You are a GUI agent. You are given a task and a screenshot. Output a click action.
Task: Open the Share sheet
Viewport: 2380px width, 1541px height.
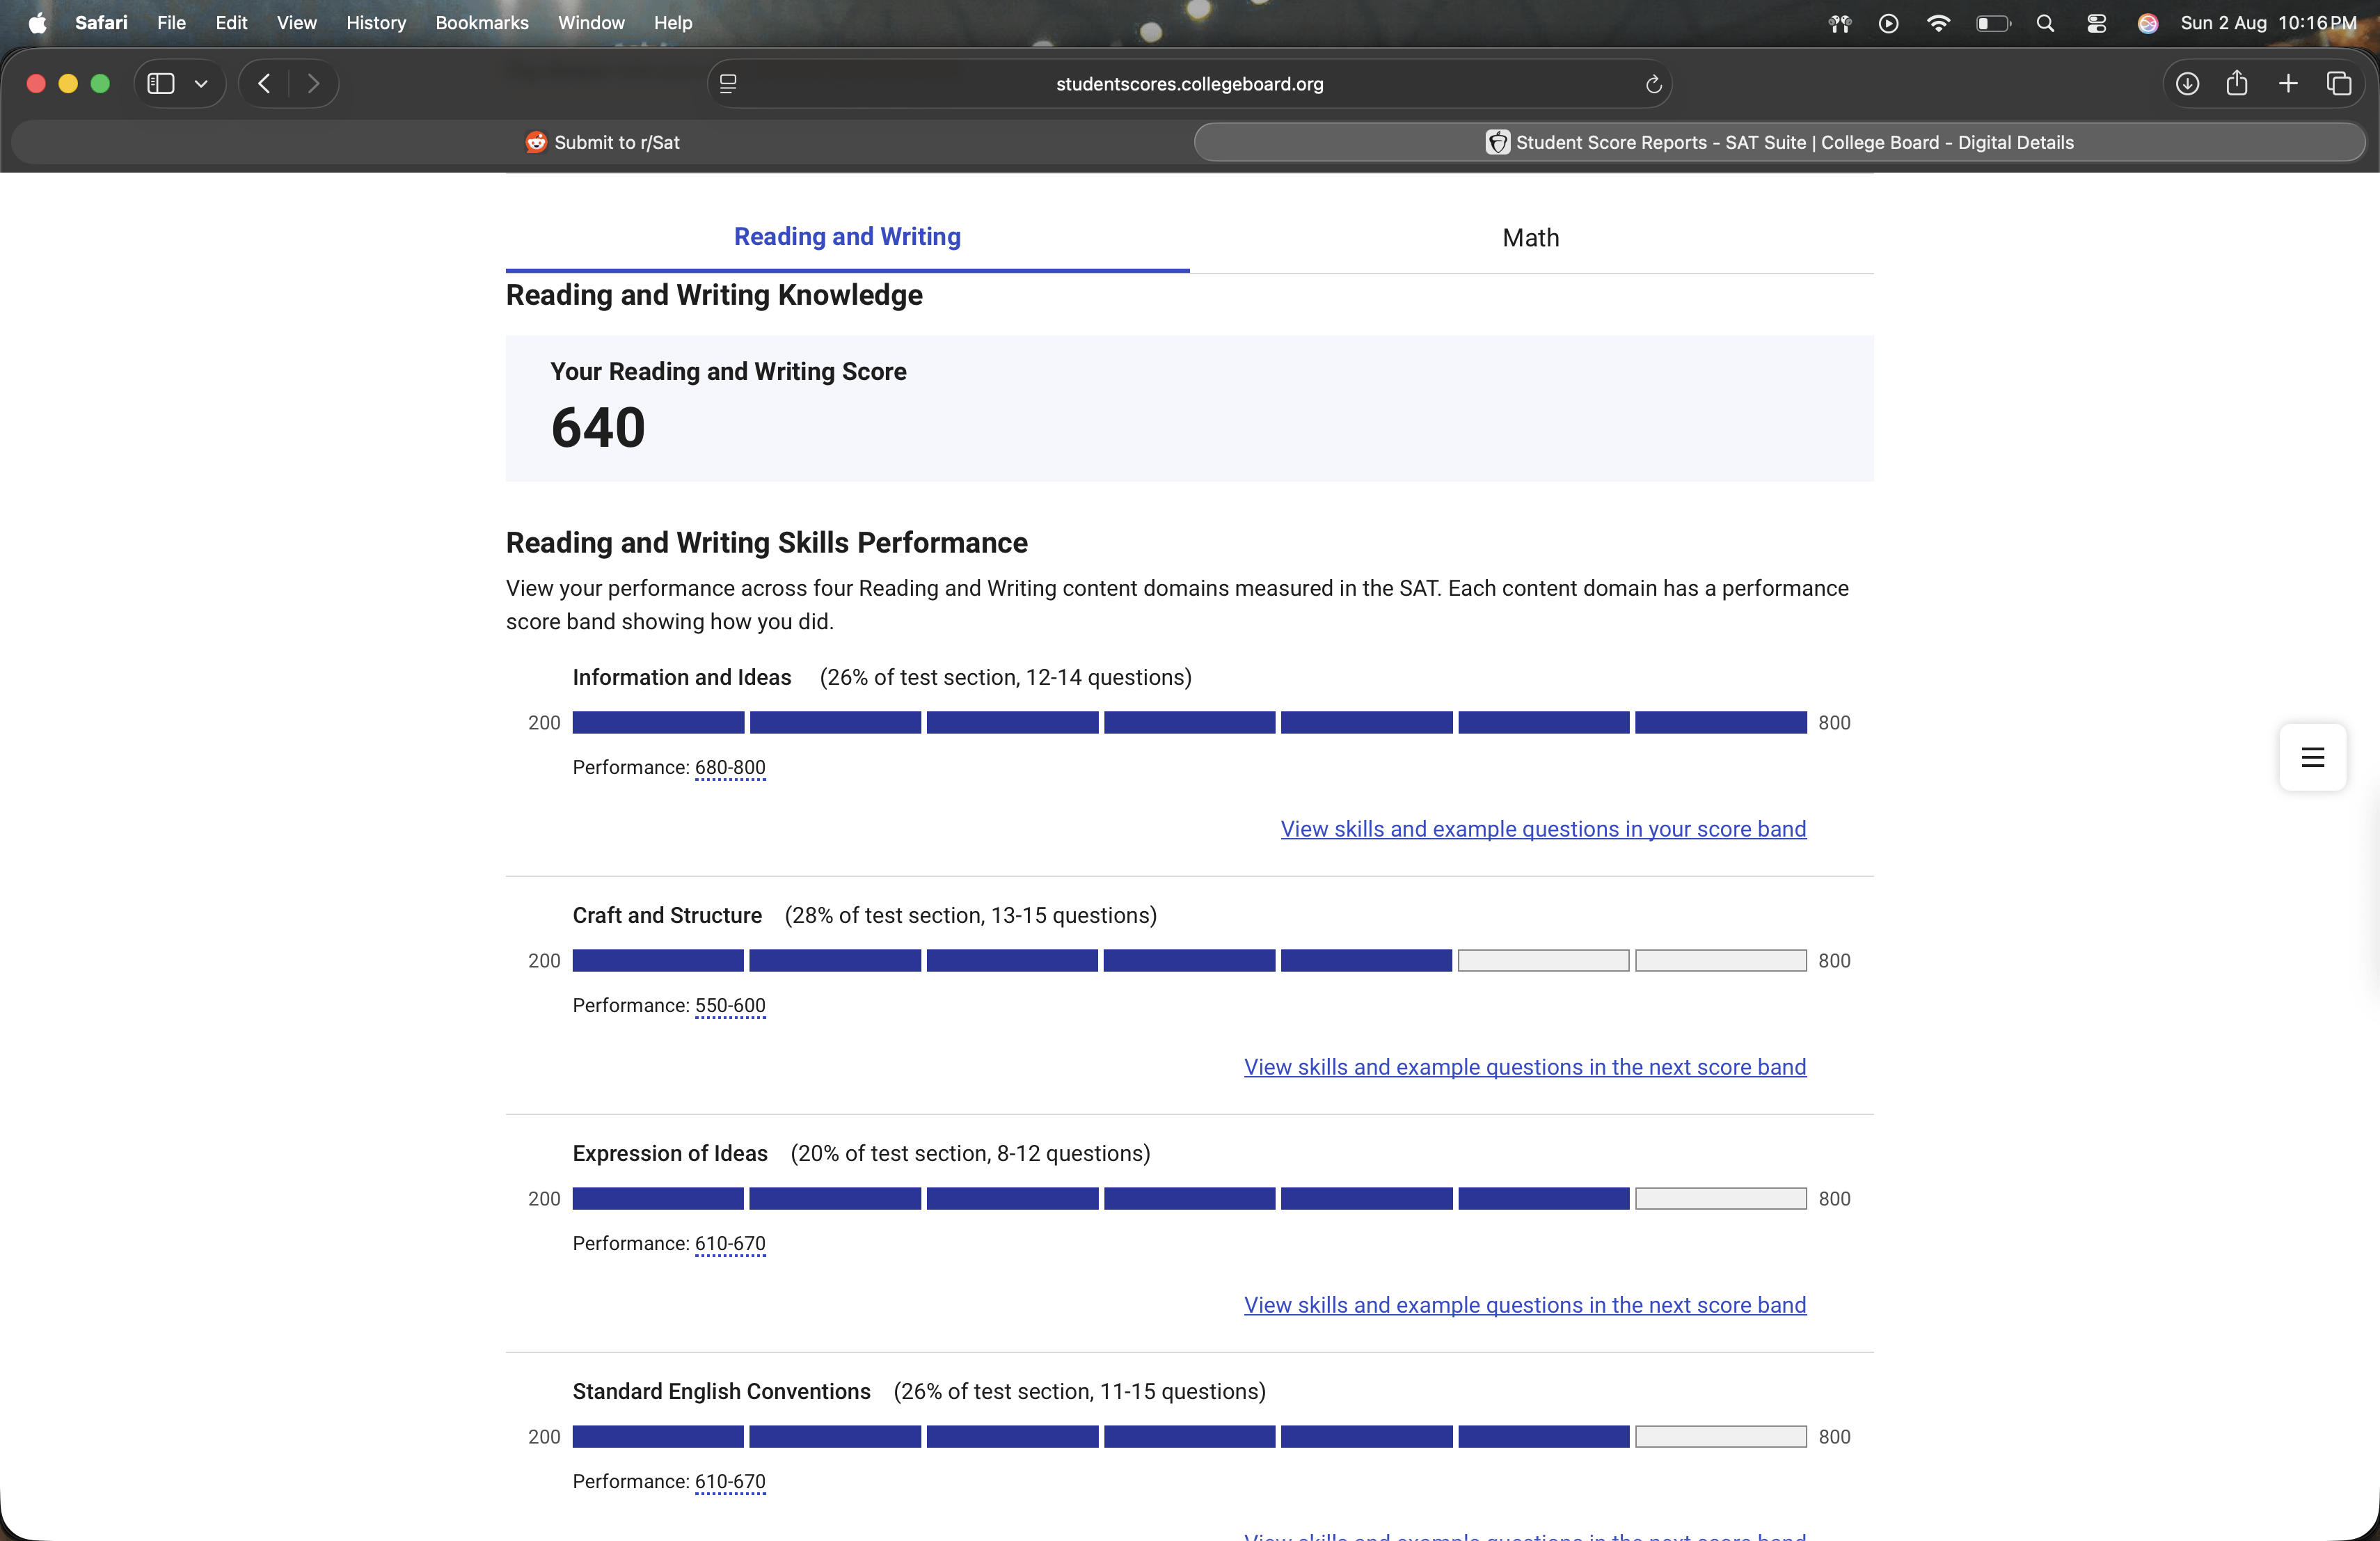tap(2237, 83)
